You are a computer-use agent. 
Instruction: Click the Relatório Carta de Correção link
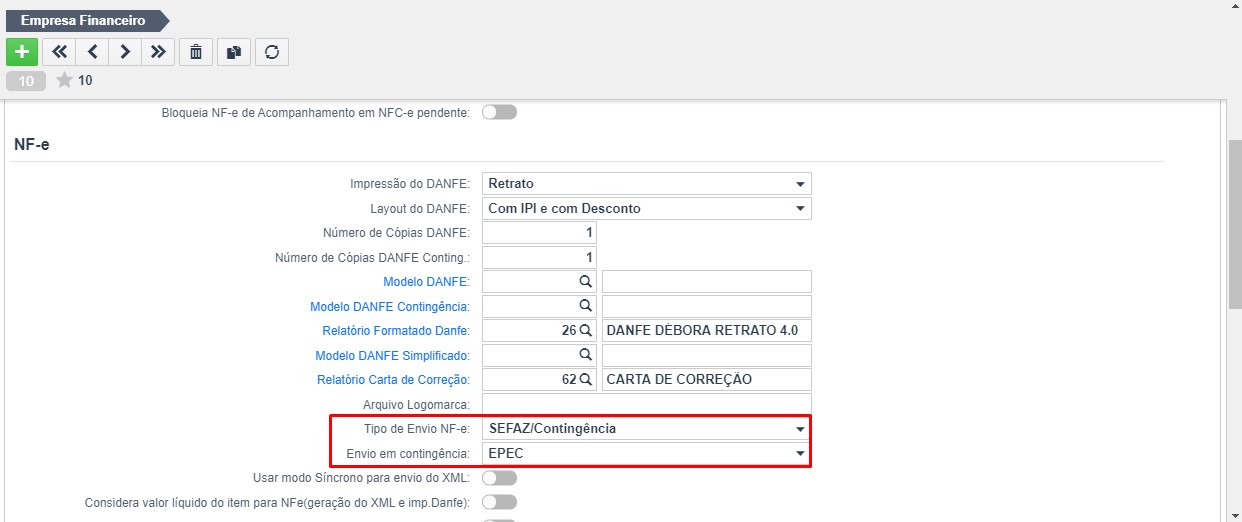point(393,380)
